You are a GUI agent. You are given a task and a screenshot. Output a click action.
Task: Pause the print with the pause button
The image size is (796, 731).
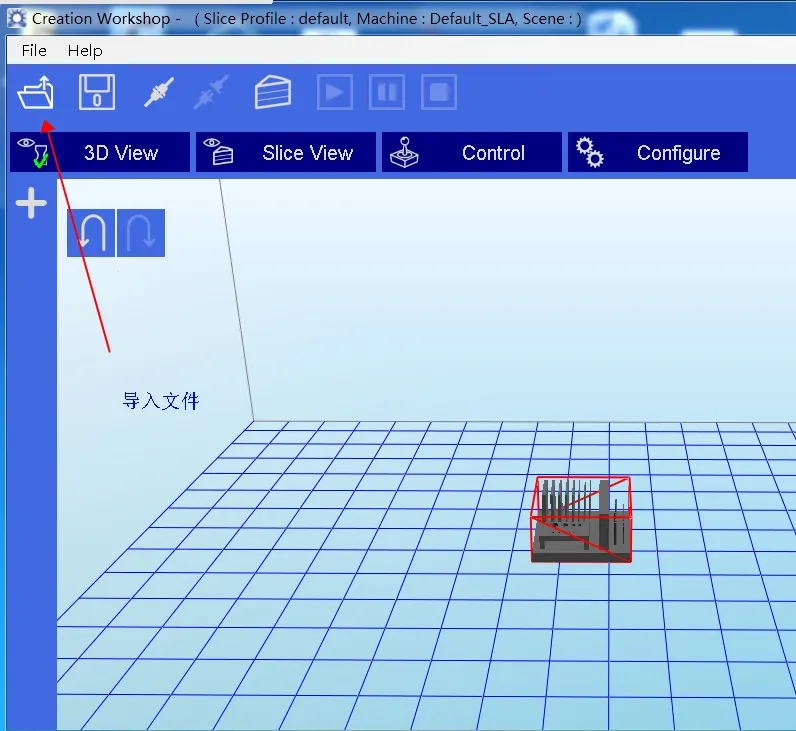(387, 92)
